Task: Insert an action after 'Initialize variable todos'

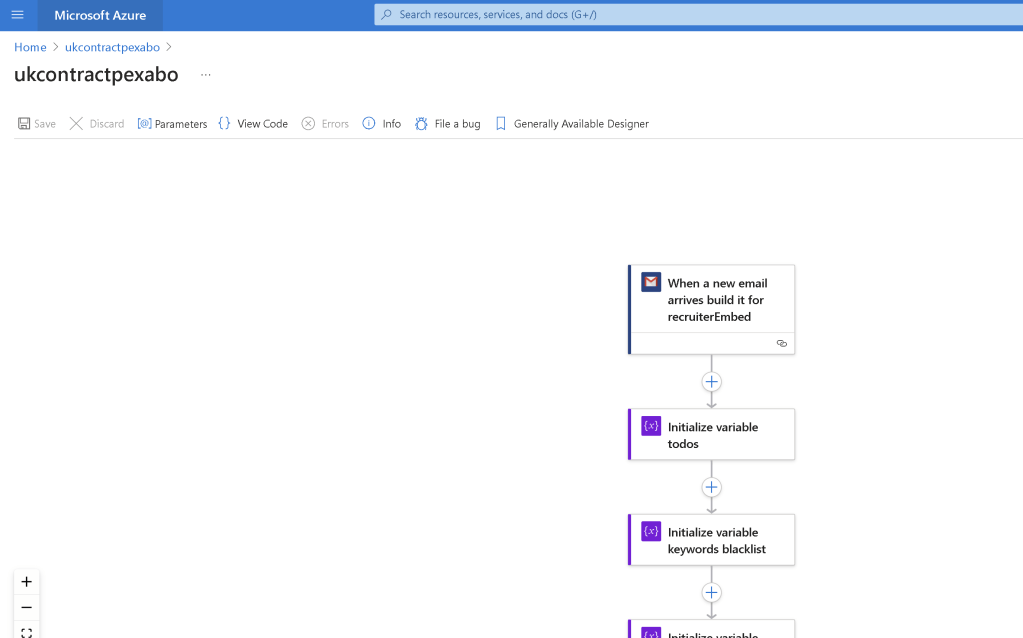Action: (x=711, y=487)
